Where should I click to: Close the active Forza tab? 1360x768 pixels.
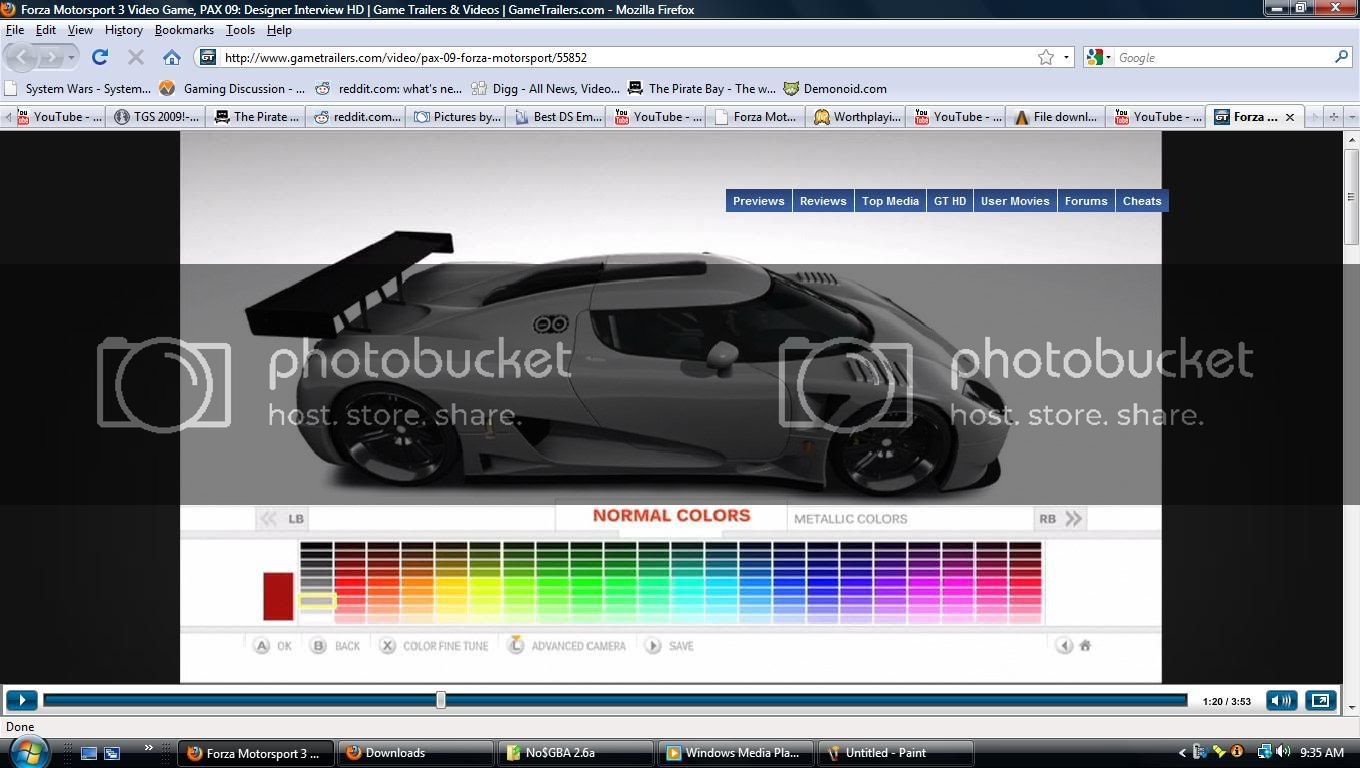point(1290,117)
